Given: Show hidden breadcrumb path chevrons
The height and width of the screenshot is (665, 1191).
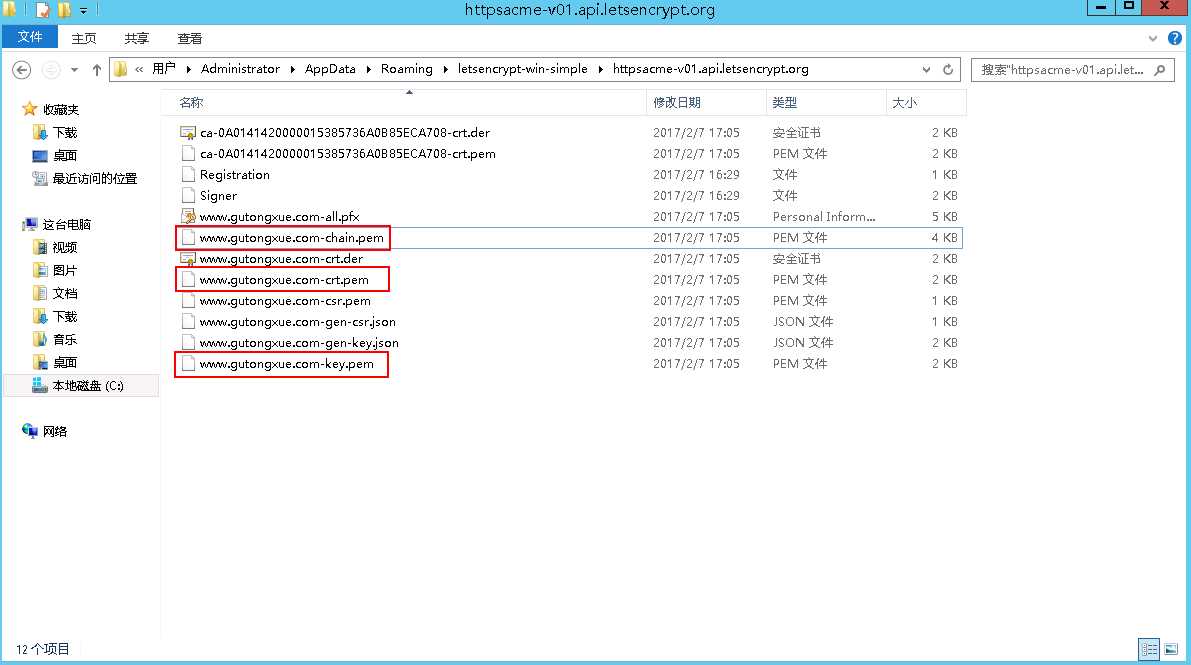Looking at the screenshot, I should (x=139, y=69).
